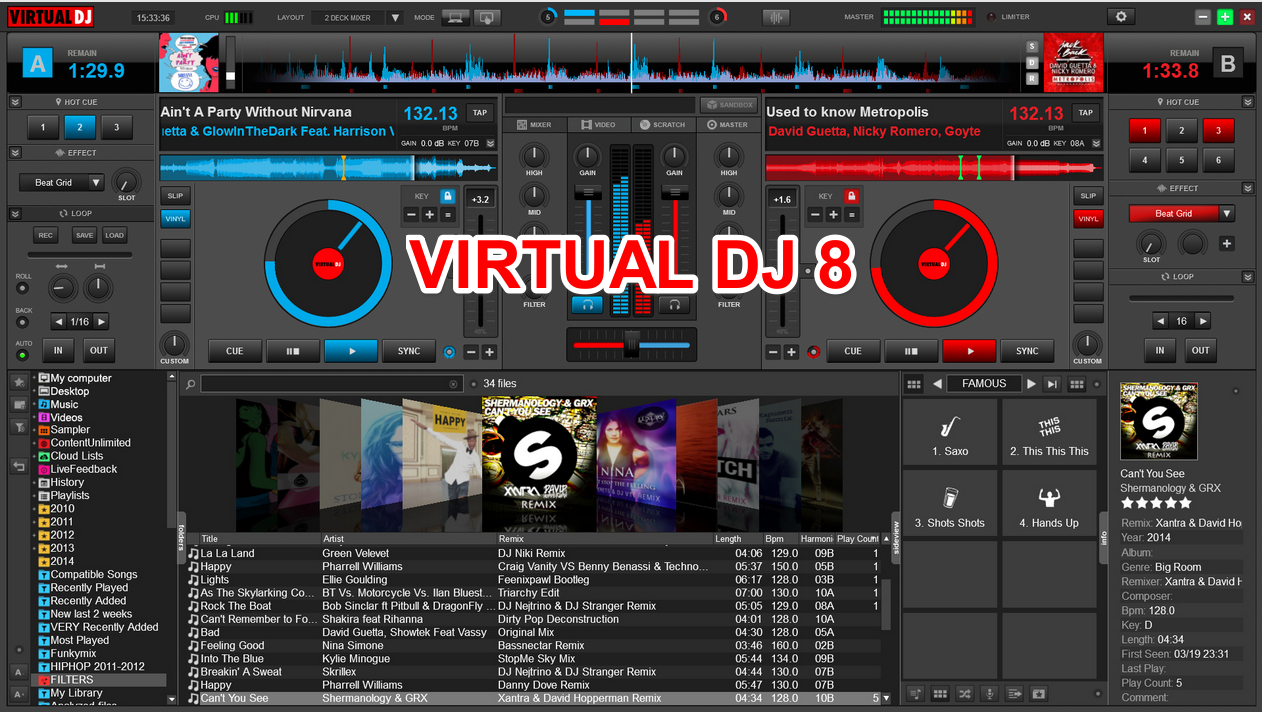Open the settings gear in the top bar
This screenshot has height=712, width=1262.
coord(1121,17)
